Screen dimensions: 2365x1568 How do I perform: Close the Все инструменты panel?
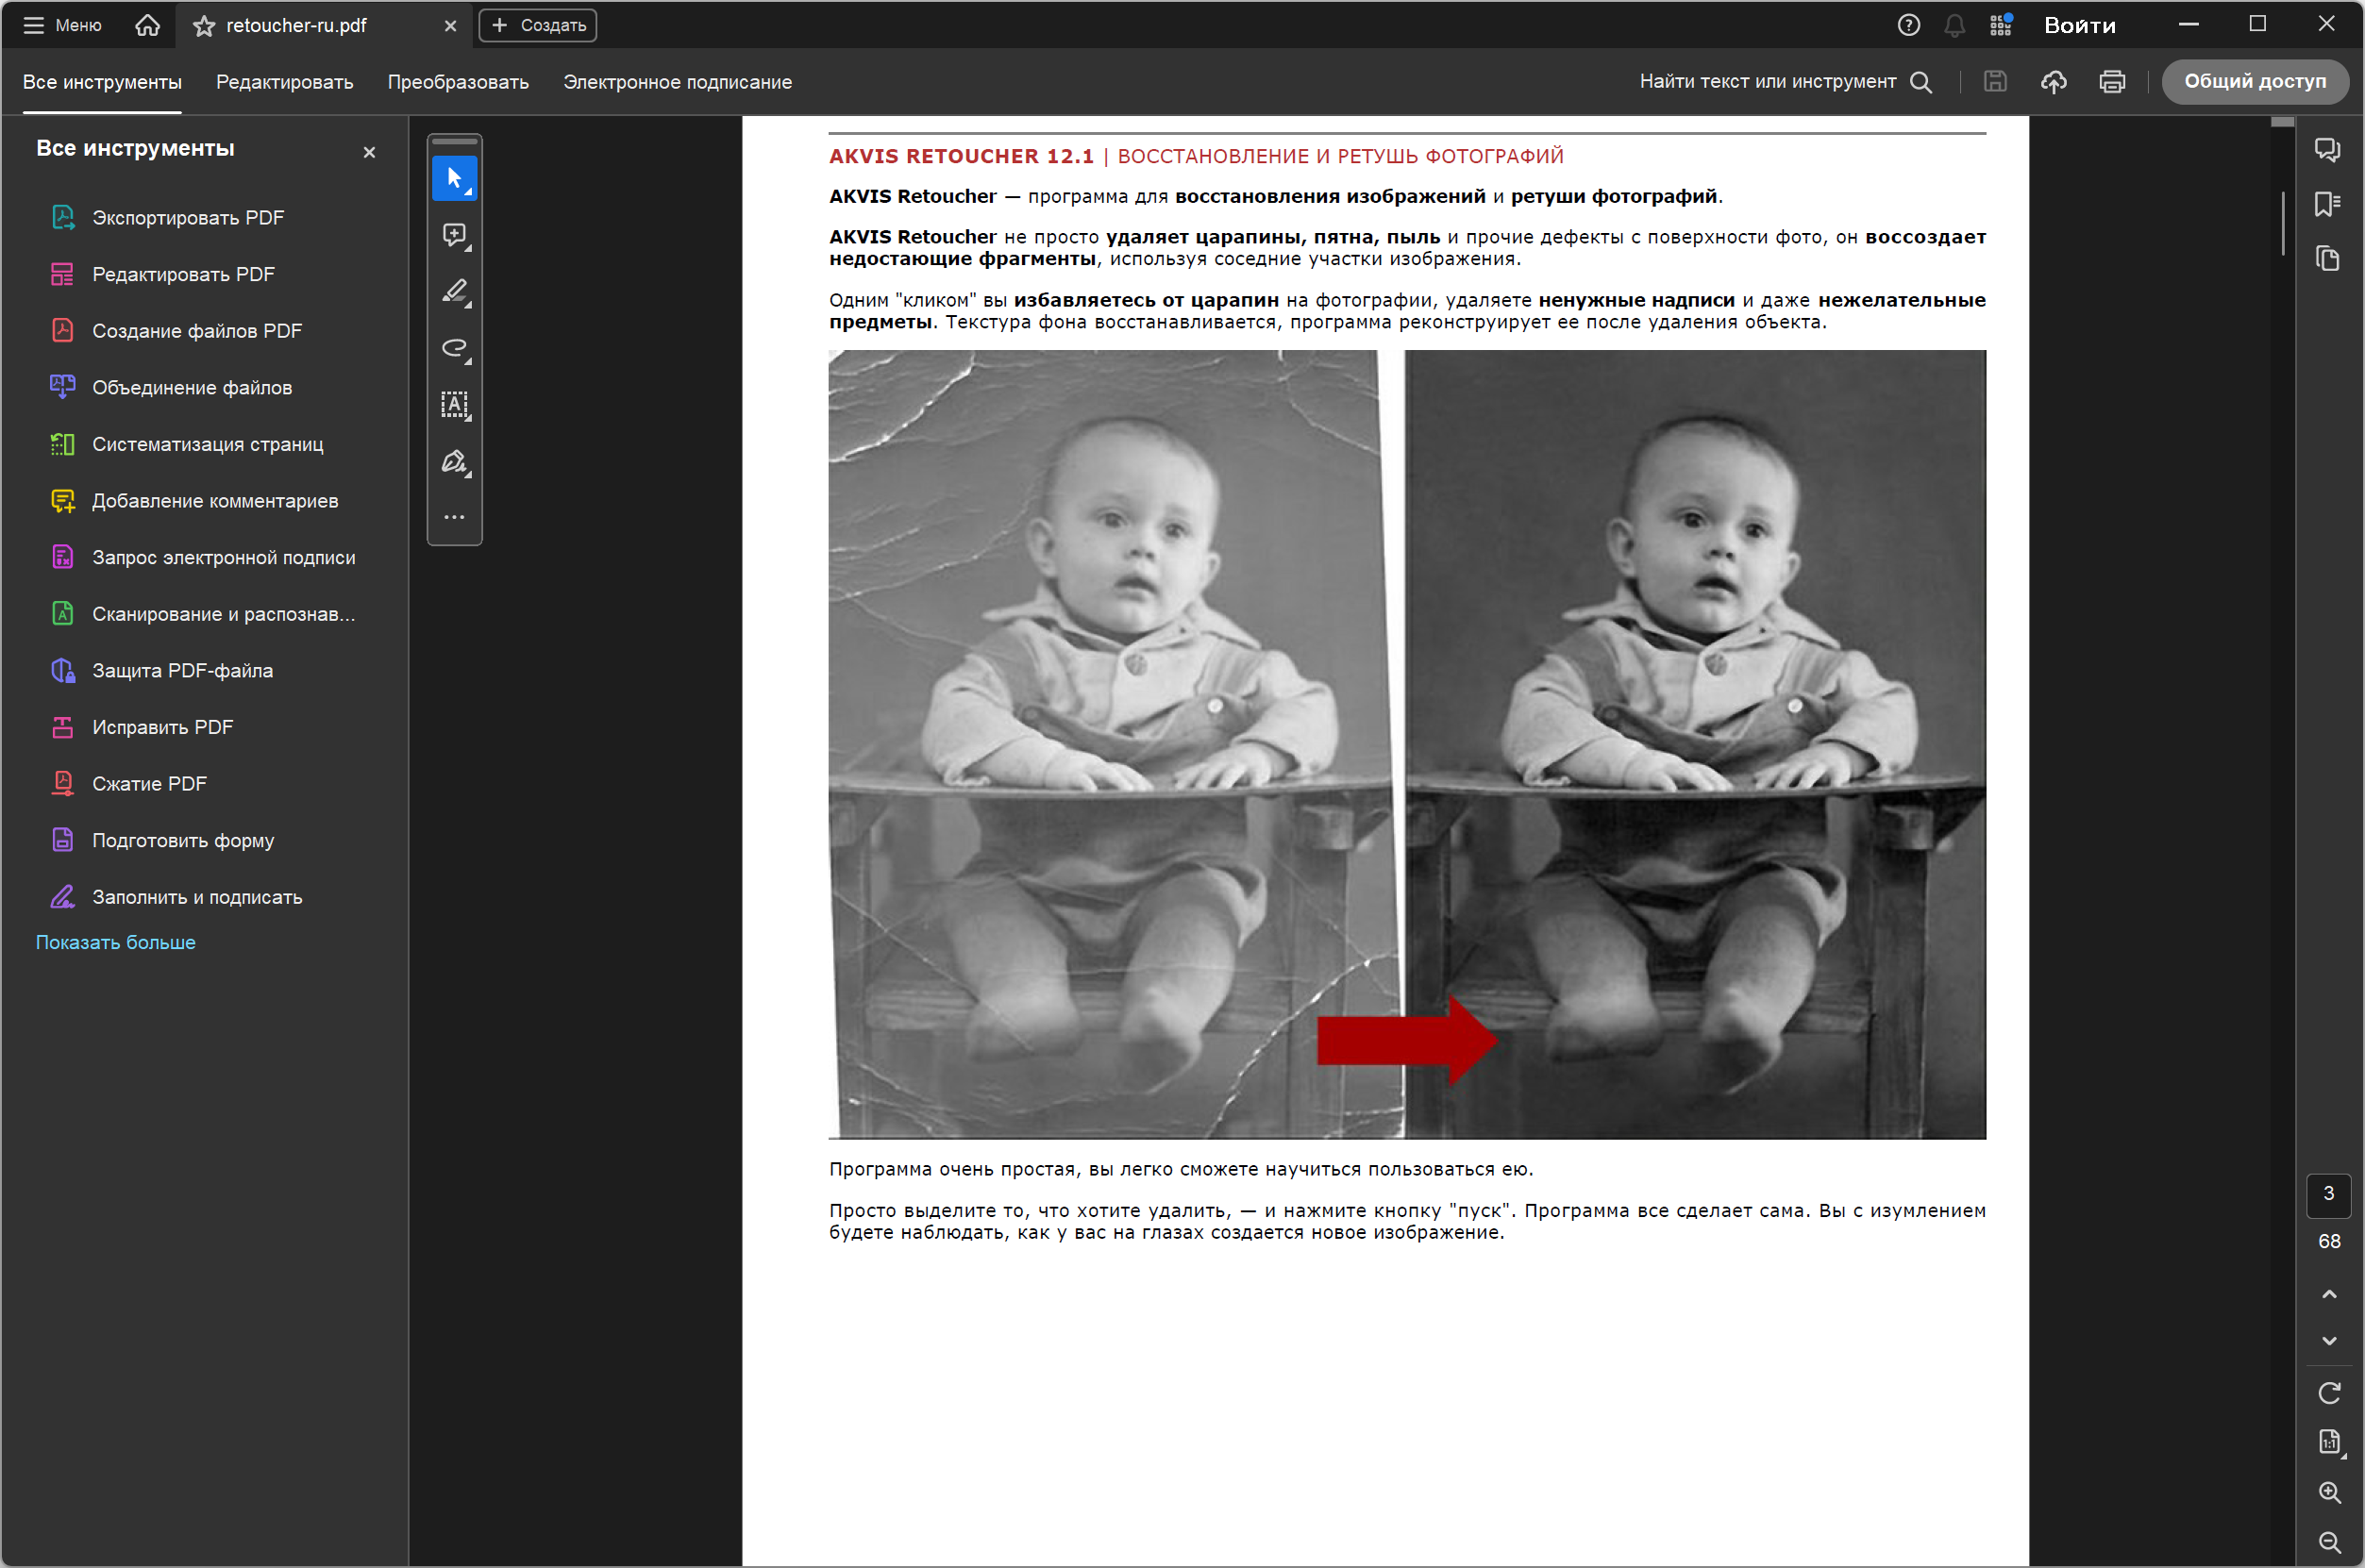coord(369,152)
